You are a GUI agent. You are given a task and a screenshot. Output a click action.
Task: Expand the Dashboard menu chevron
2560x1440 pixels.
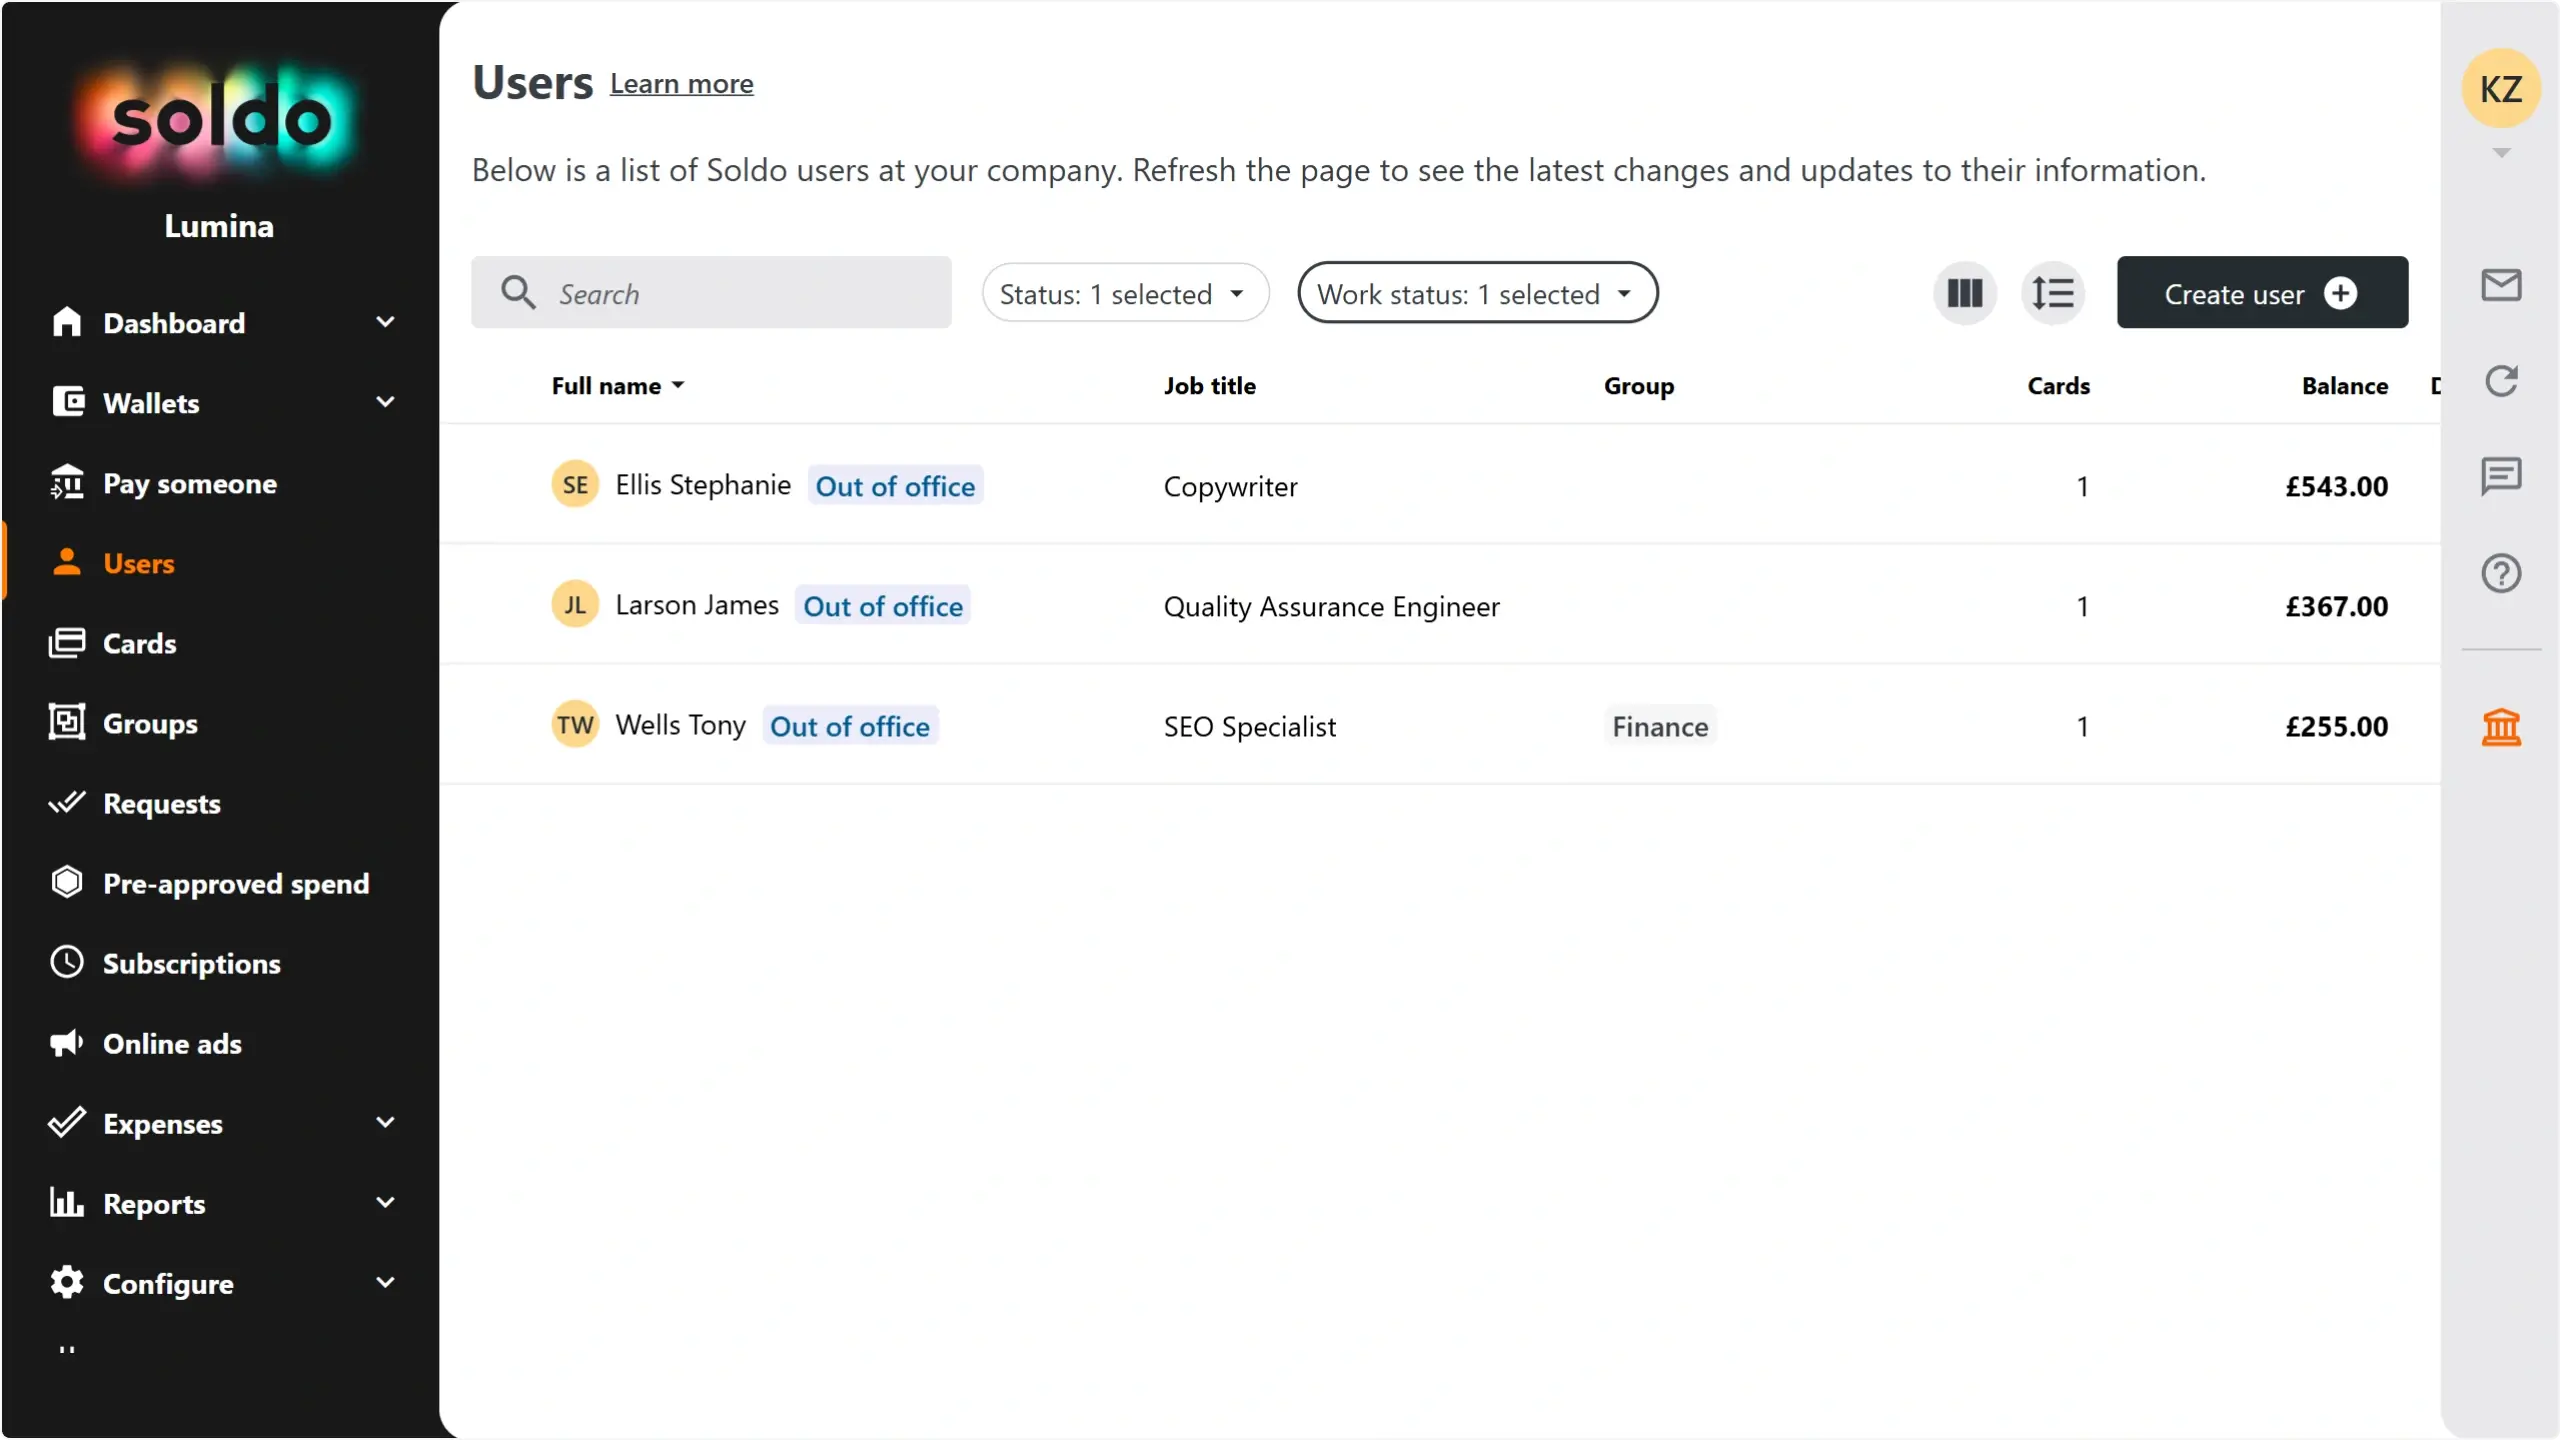pyautogui.click(x=385, y=322)
